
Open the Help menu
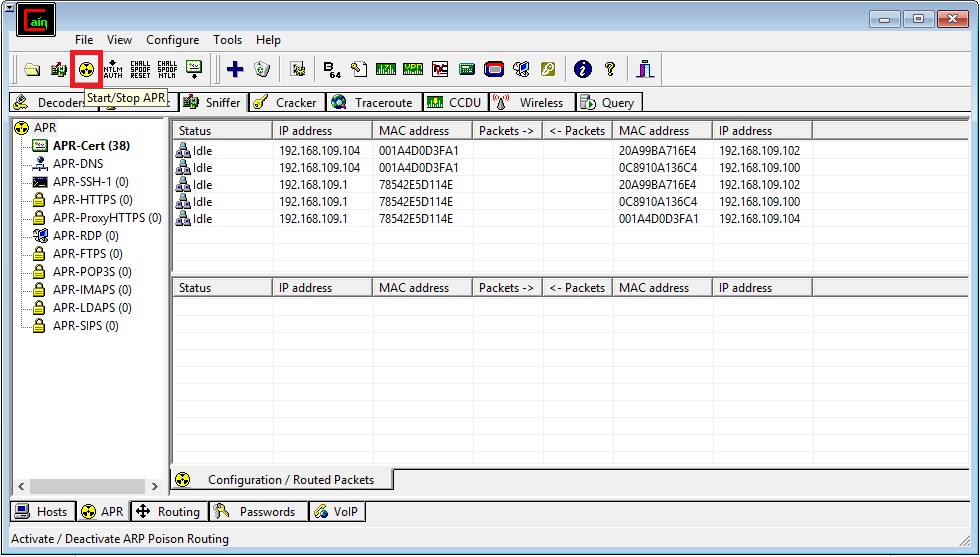(268, 40)
